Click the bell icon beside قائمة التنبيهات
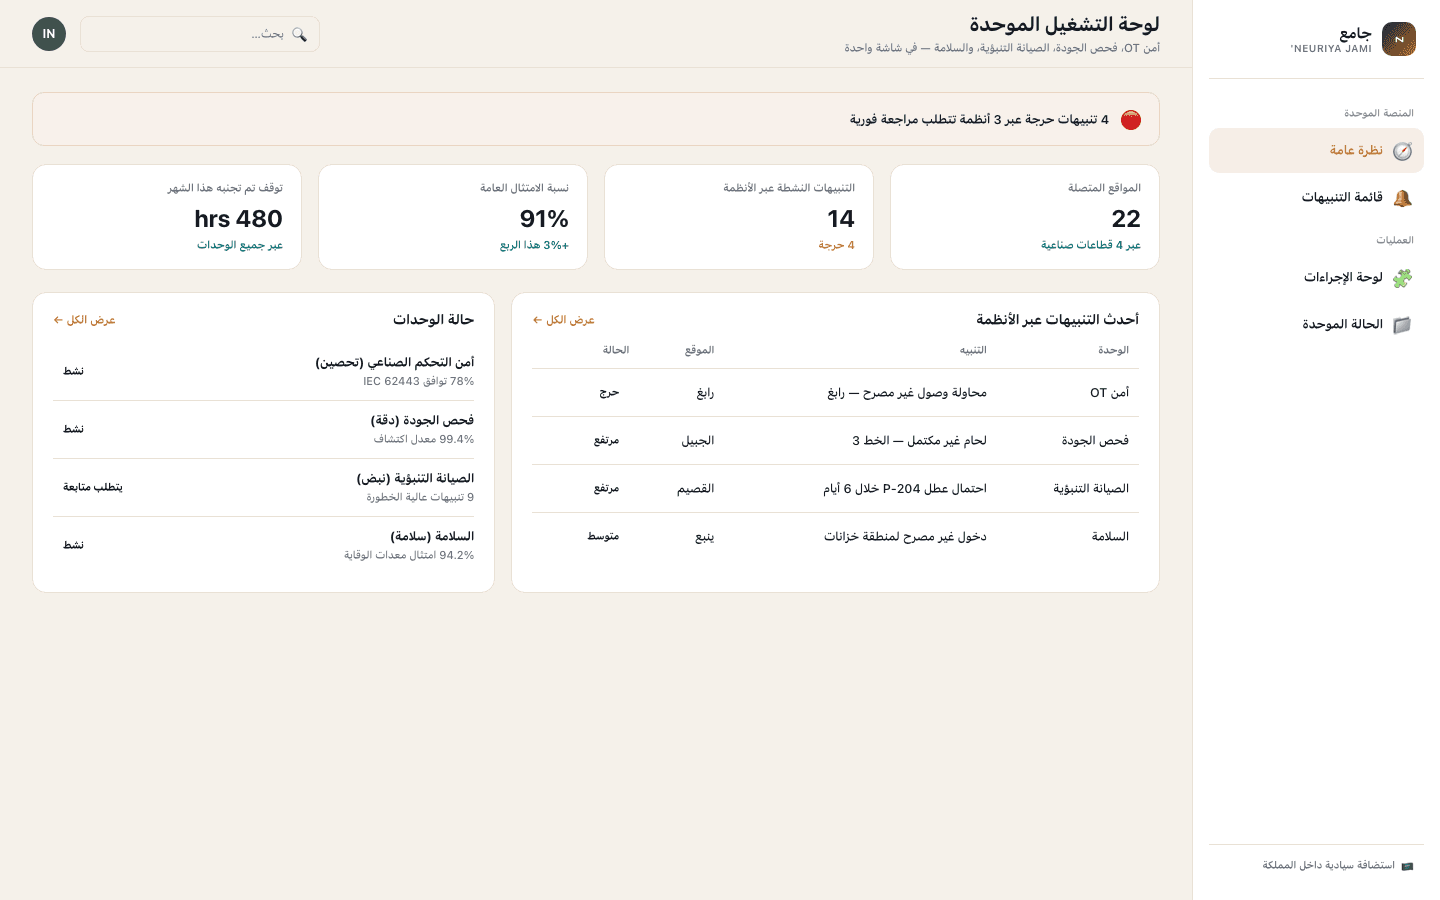Image resolution: width=1440 pixels, height=900 pixels. (1403, 198)
